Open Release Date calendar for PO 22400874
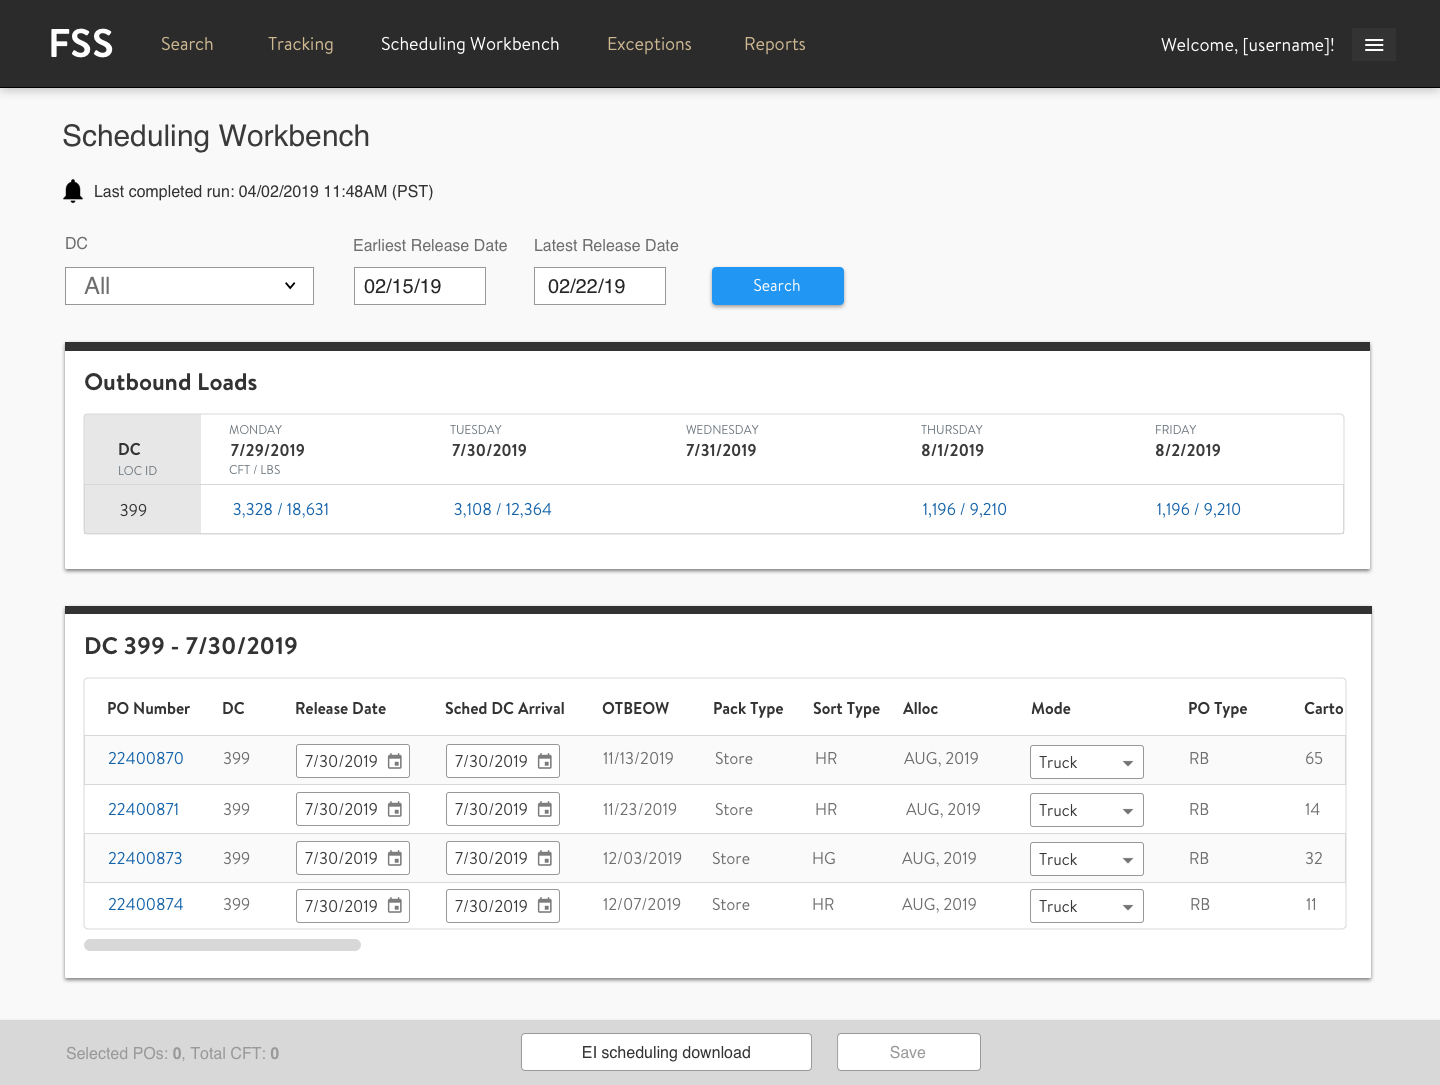This screenshot has width=1440, height=1085. pos(395,906)
